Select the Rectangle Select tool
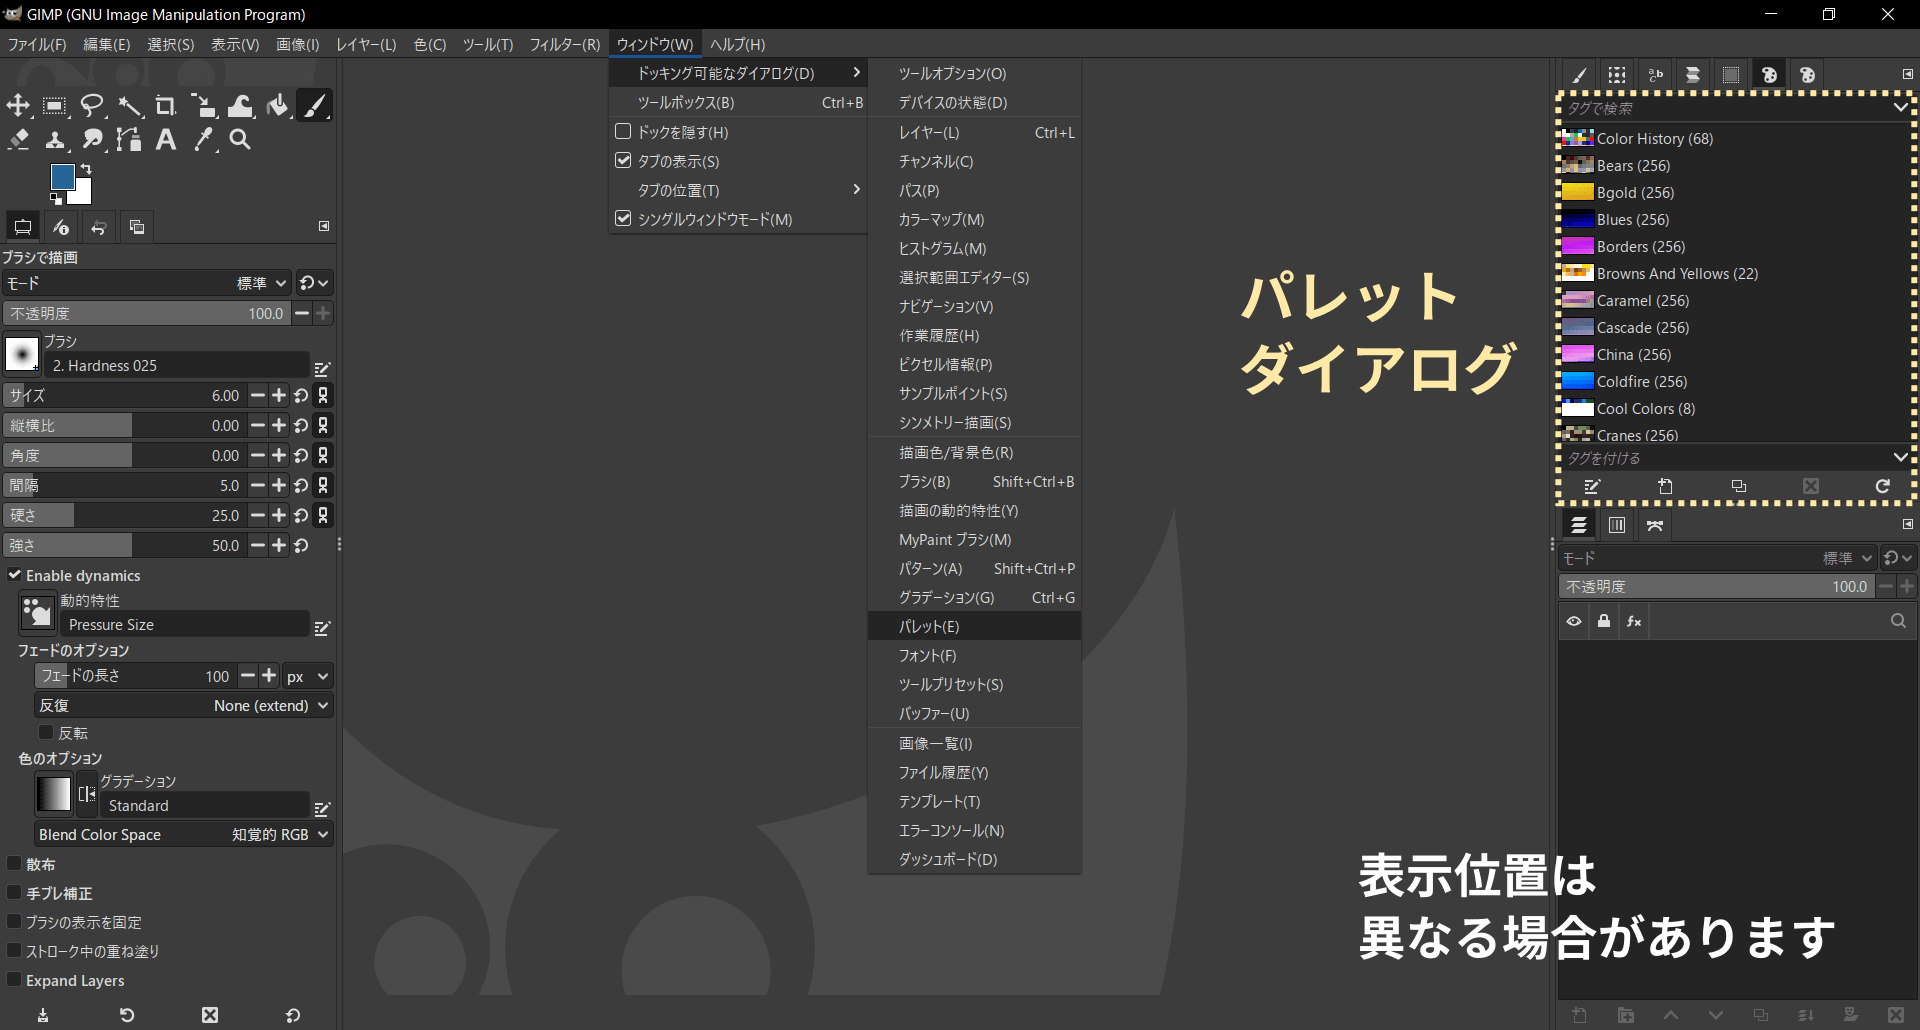The image size is (1920, 1030). [x=55, y=106]
